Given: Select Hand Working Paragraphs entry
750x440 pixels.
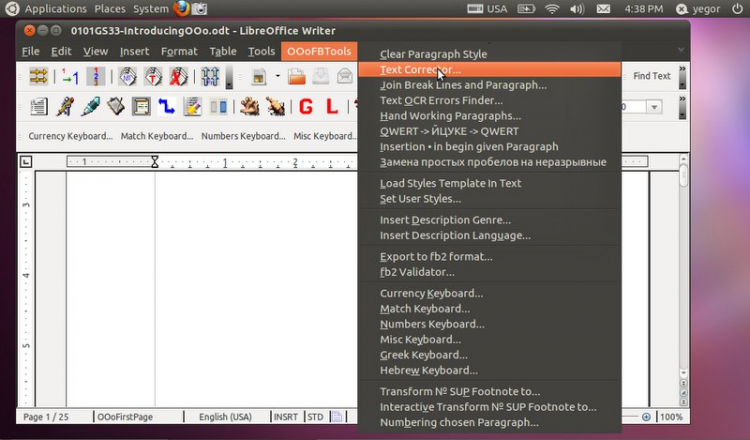Looking at the screenshot, I should pos(489,116).
